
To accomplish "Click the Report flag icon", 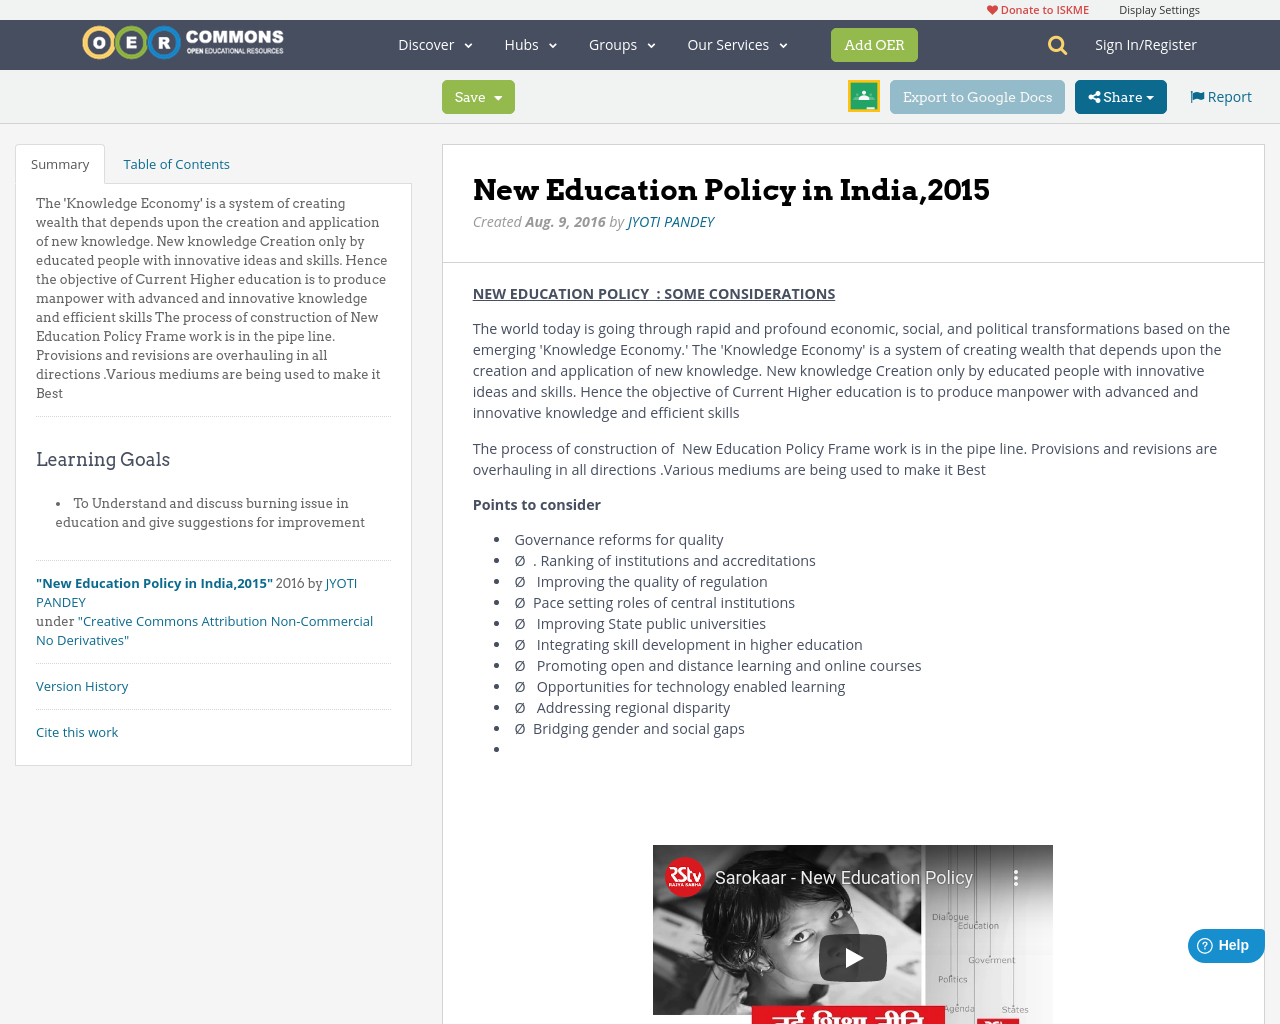I will [x=1196, y=95].
